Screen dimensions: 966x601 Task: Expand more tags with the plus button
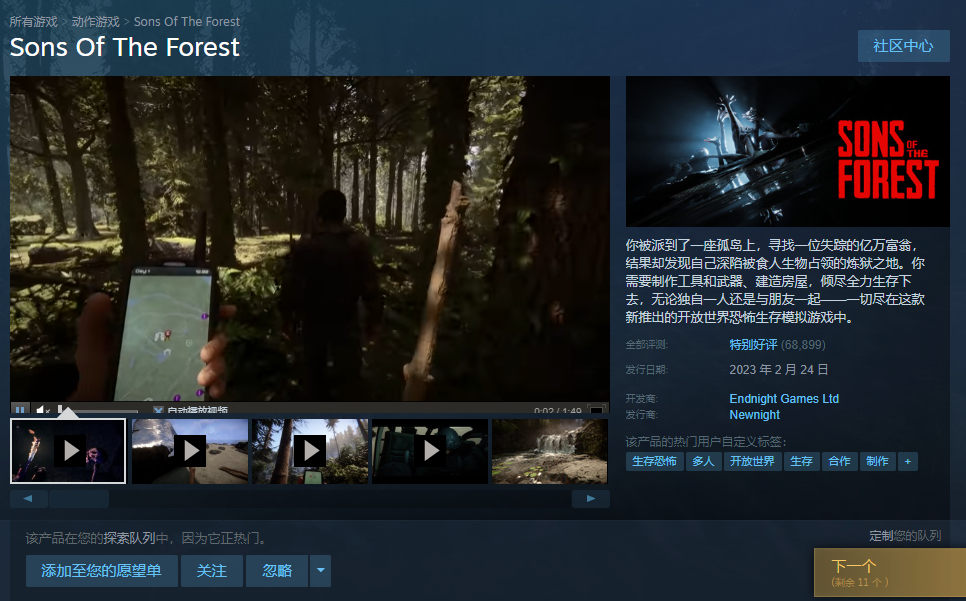click(x=907, y=461)
